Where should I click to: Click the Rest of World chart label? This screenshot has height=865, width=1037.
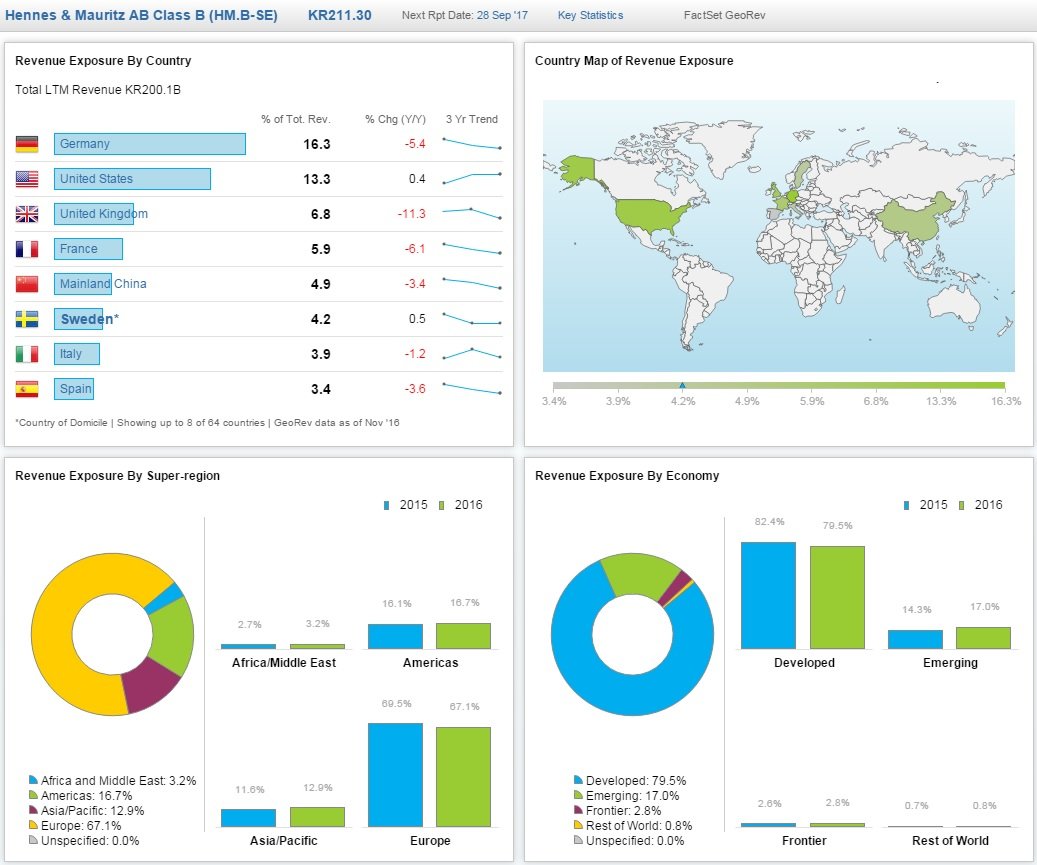click(950, 841)
